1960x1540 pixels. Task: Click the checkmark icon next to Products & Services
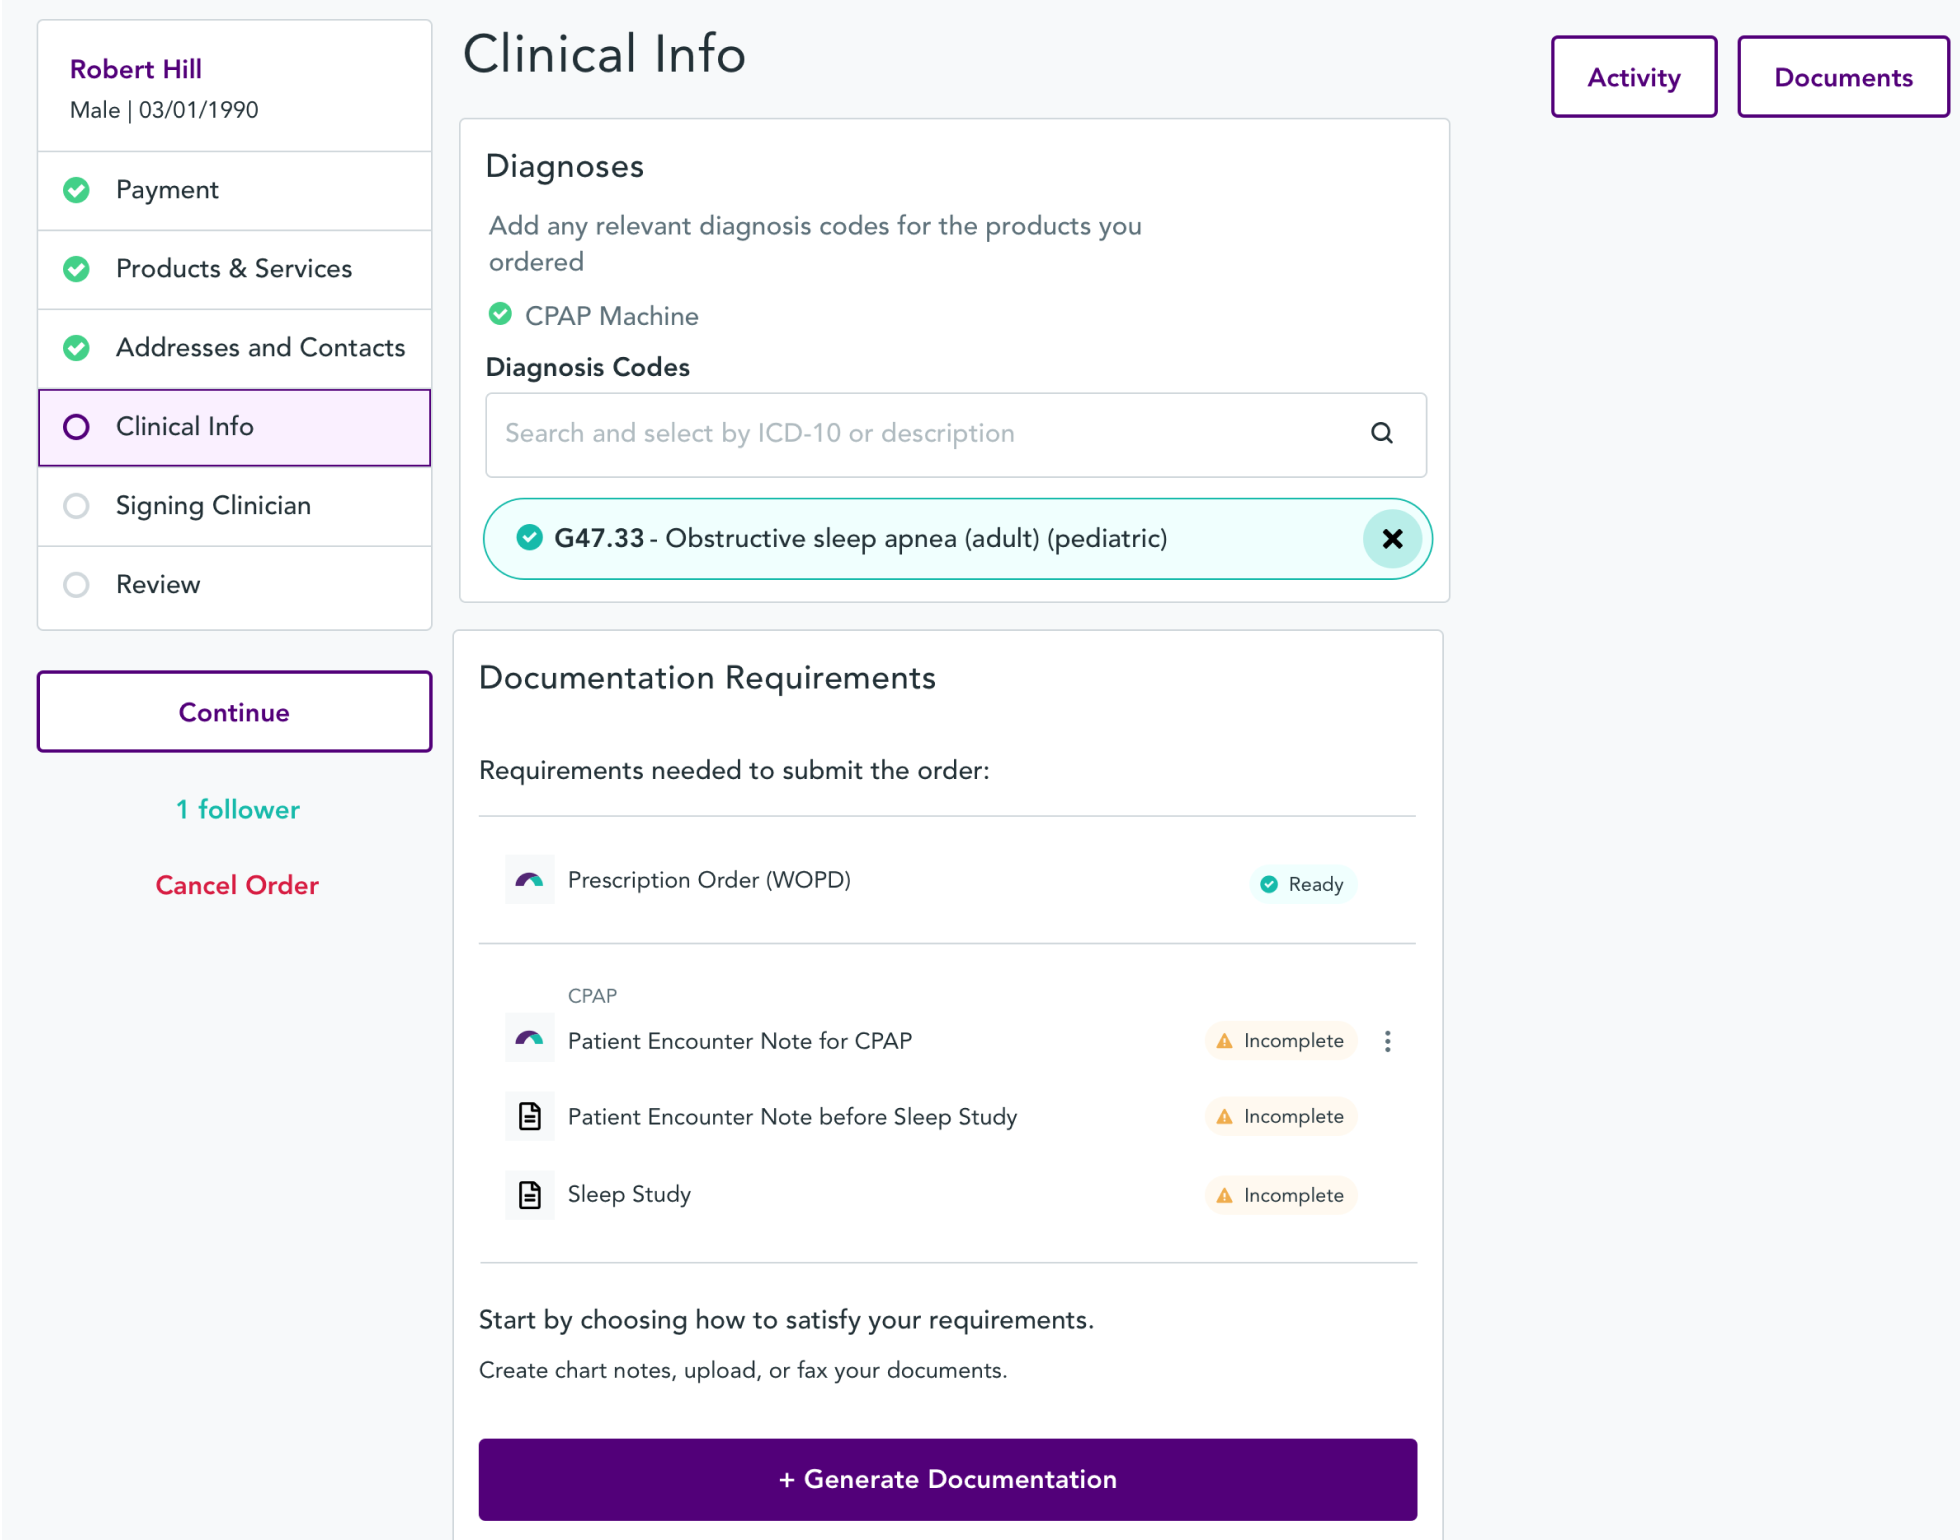[x=76, y=269]
